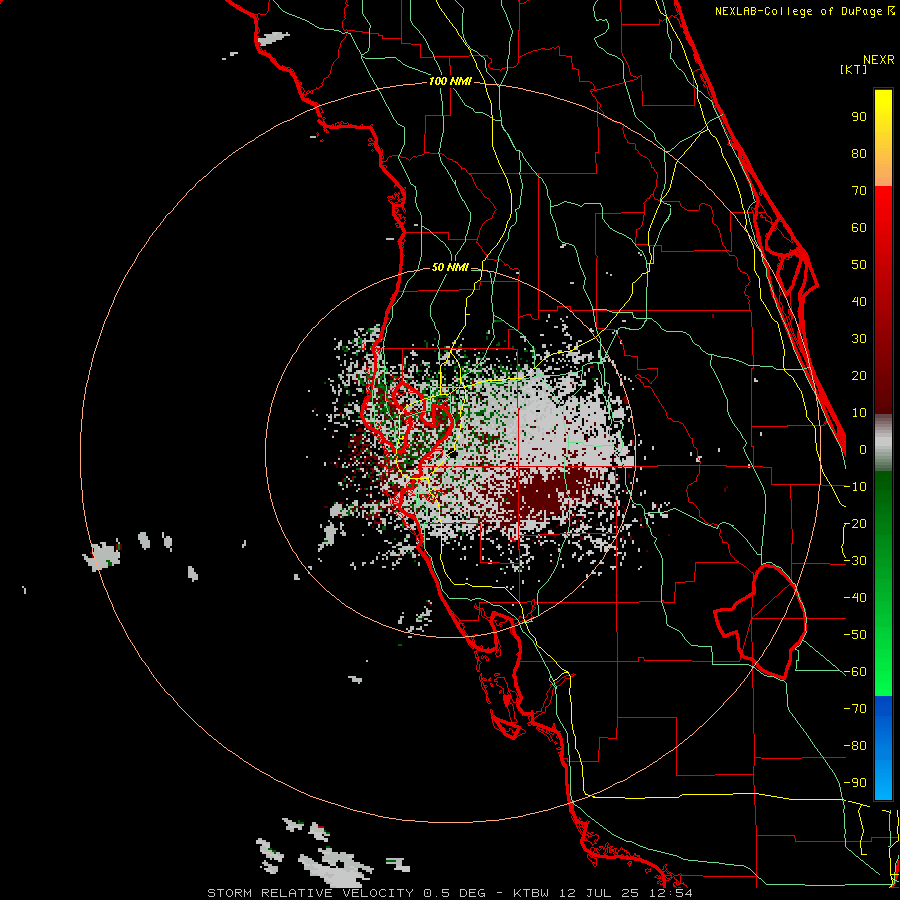Click the -80 value on velocity scale

pos(855,746)
